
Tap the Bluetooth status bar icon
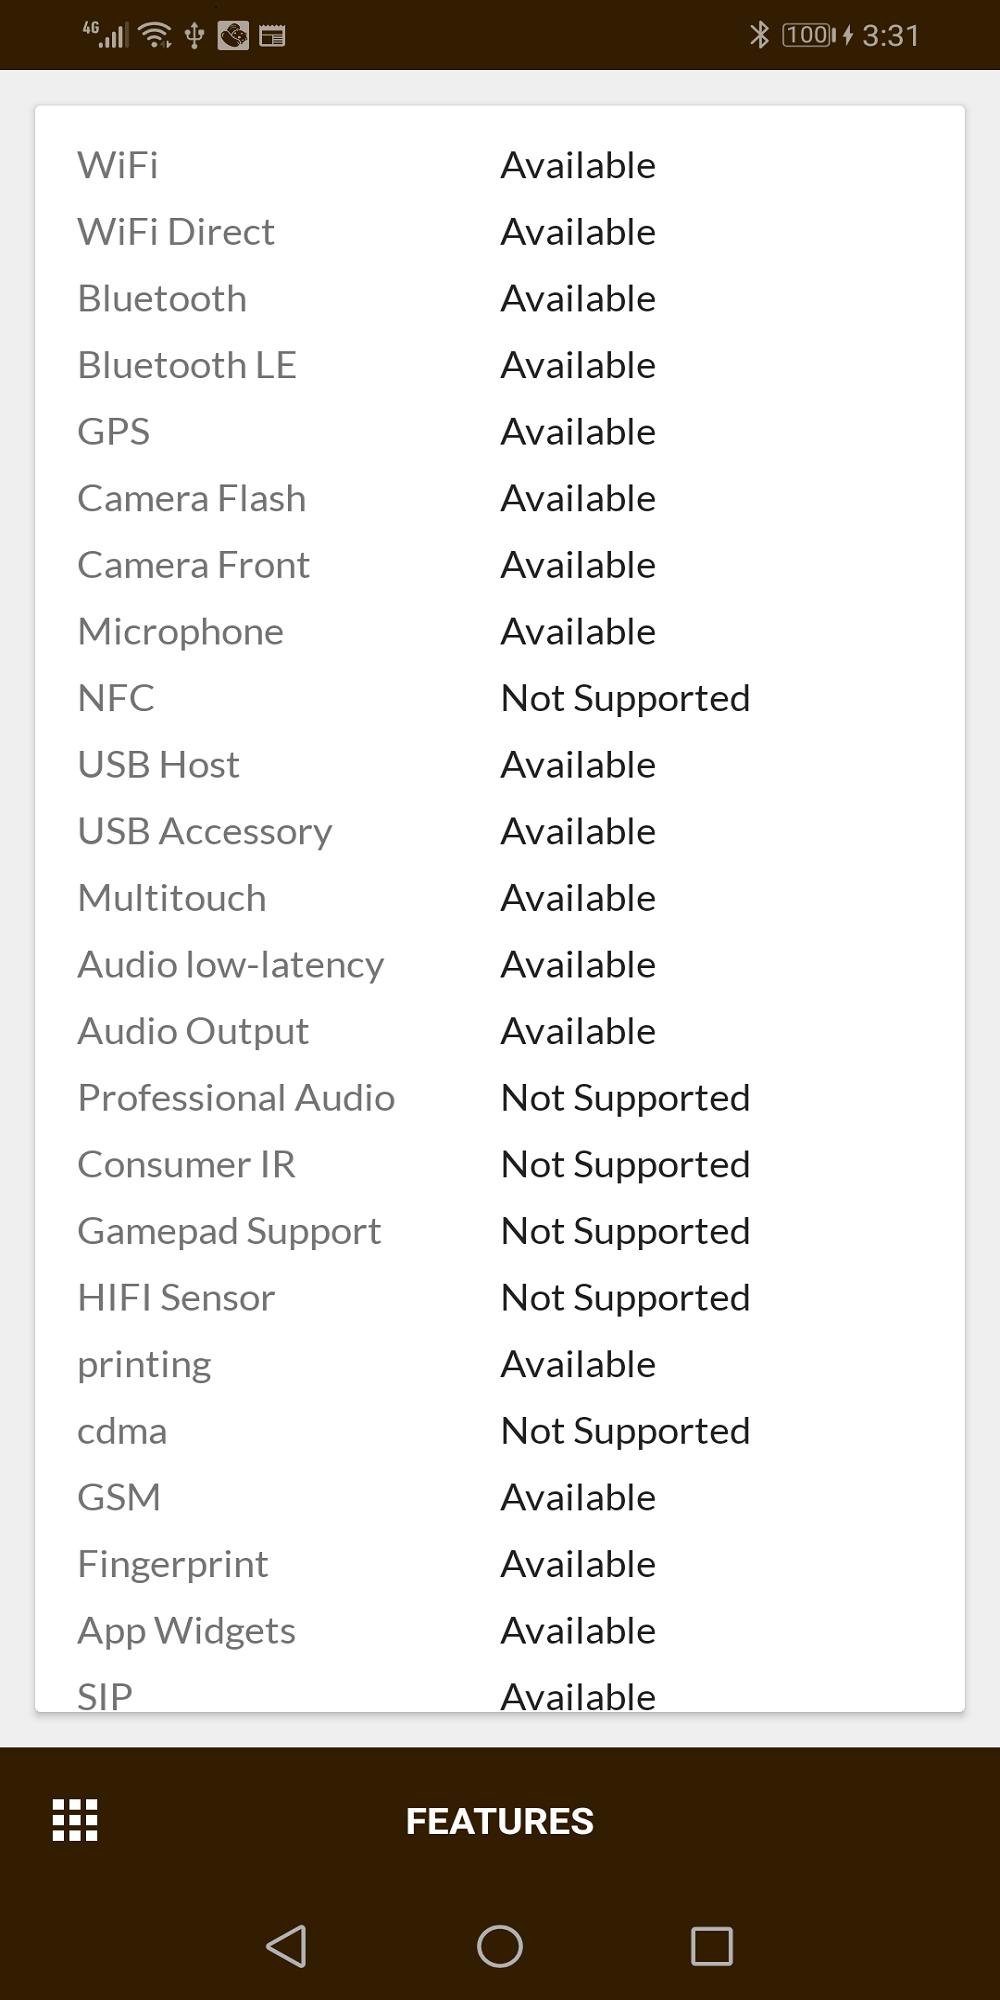759,35
